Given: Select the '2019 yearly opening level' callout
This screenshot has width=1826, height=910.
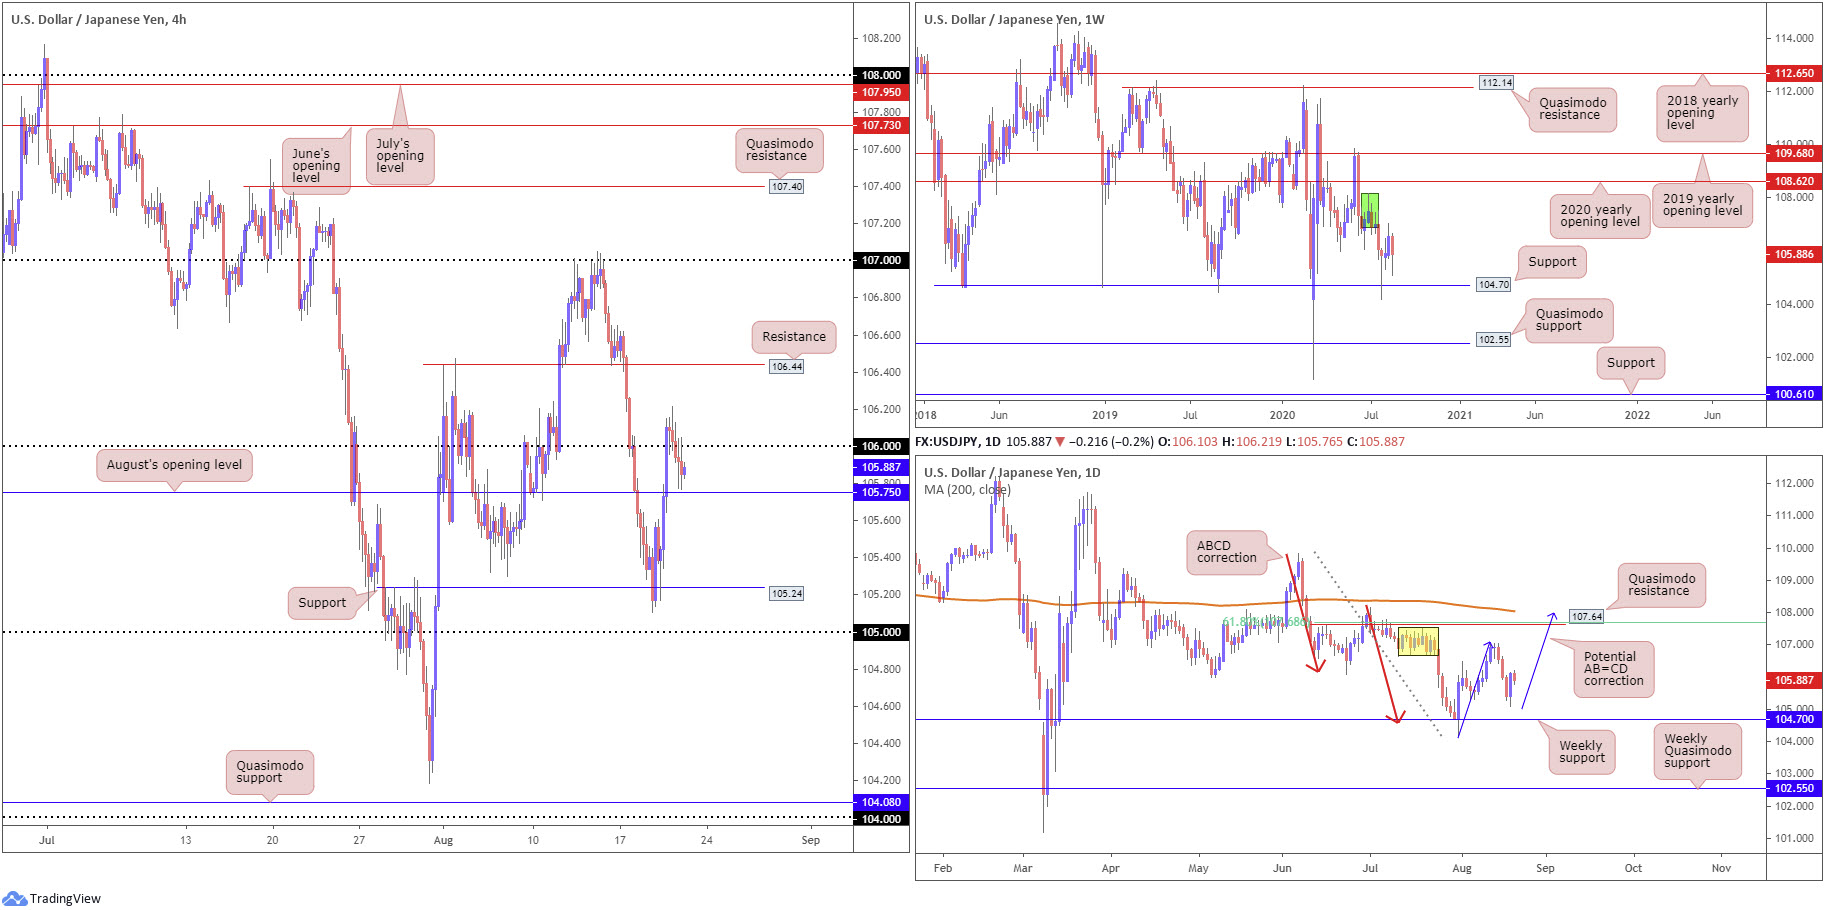Looking at the screenshot, I should click(1702, 205).
